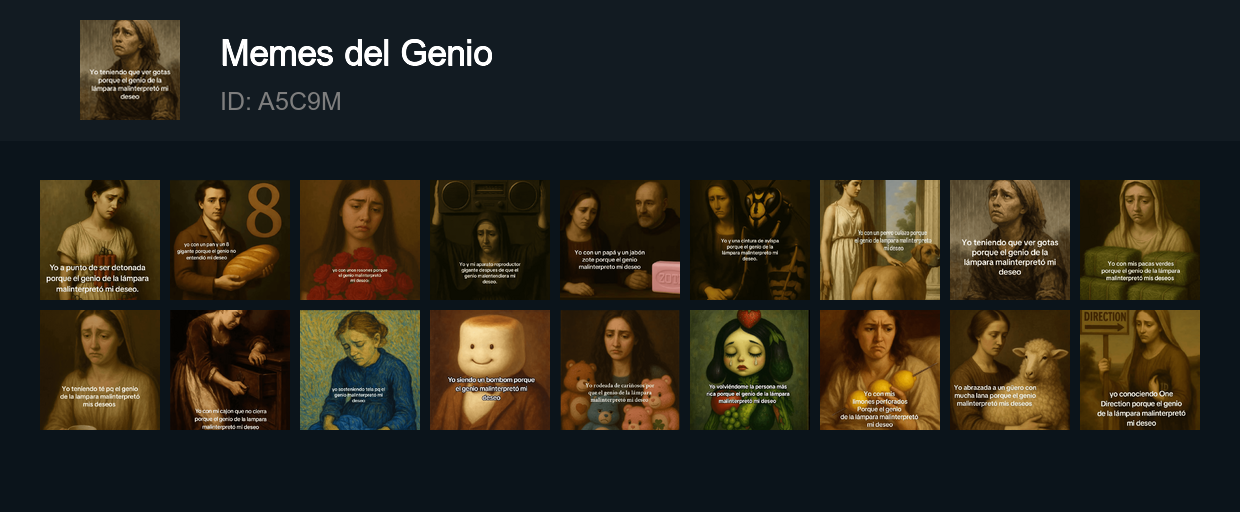Open the 'cajón que no cierra' meme
Image resolution: width=1240 pixels, height=512 pixels.
click(x=230, y=370)
